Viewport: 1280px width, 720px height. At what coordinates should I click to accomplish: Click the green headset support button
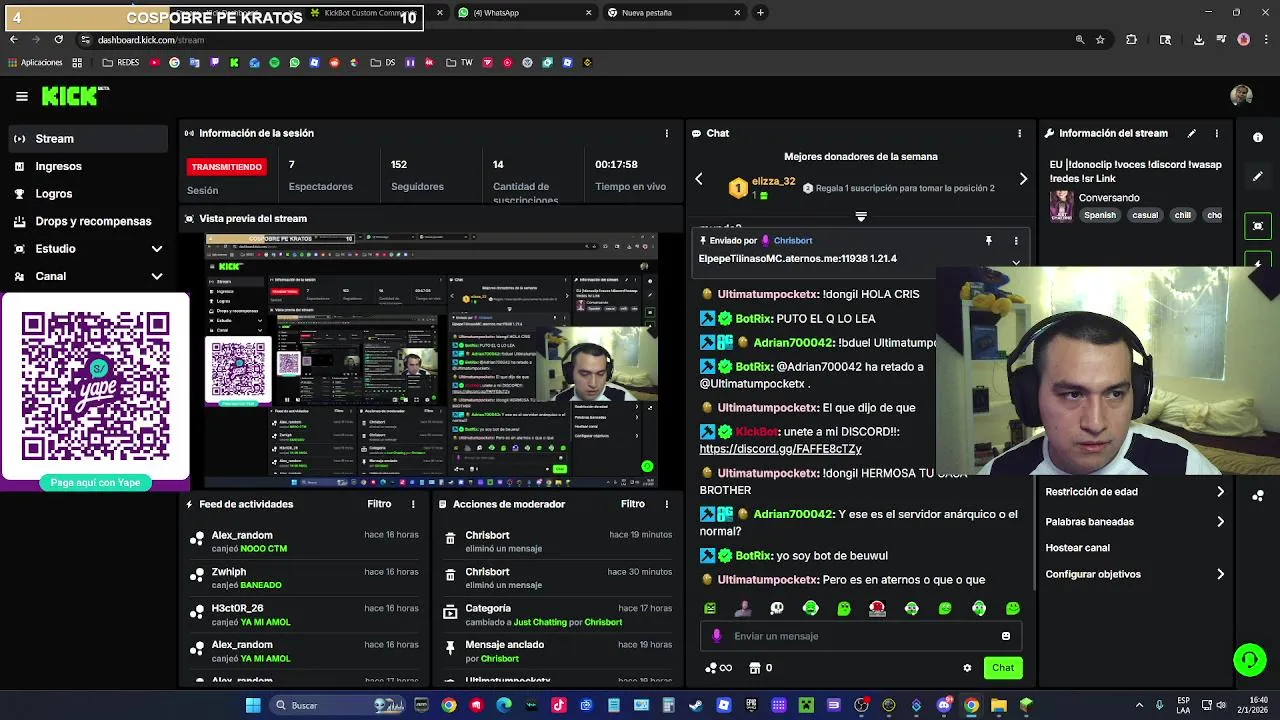click(x=1249, y=660)
